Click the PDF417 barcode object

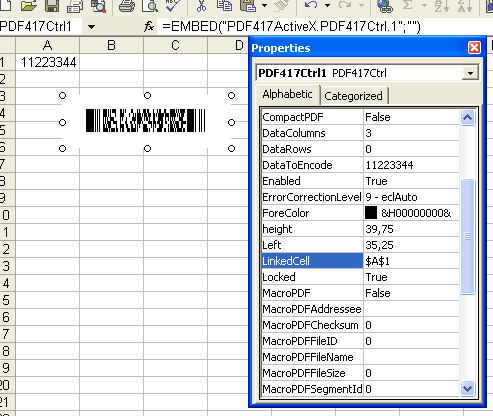coord(146,121)
